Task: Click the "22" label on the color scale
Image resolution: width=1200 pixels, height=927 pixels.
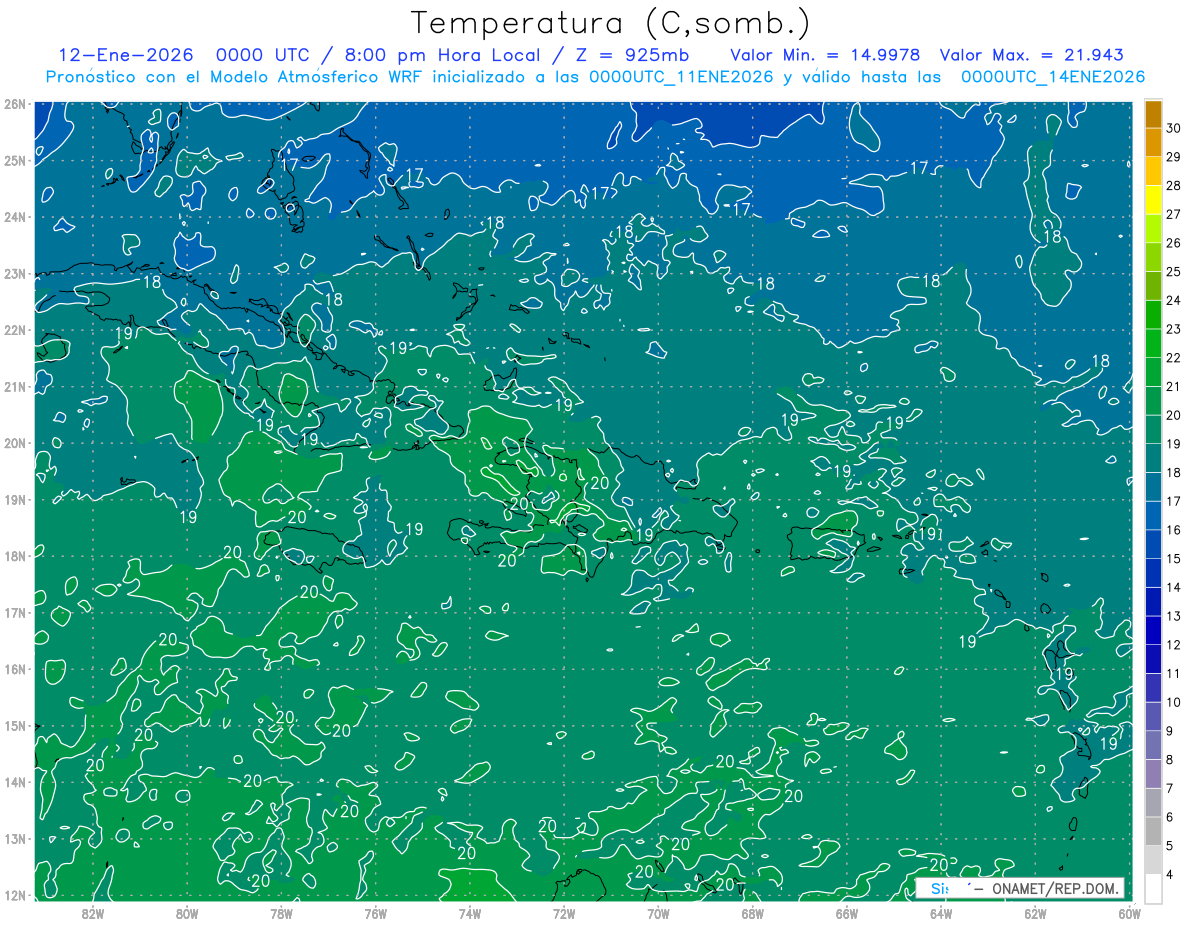Action: (1174, 358)
